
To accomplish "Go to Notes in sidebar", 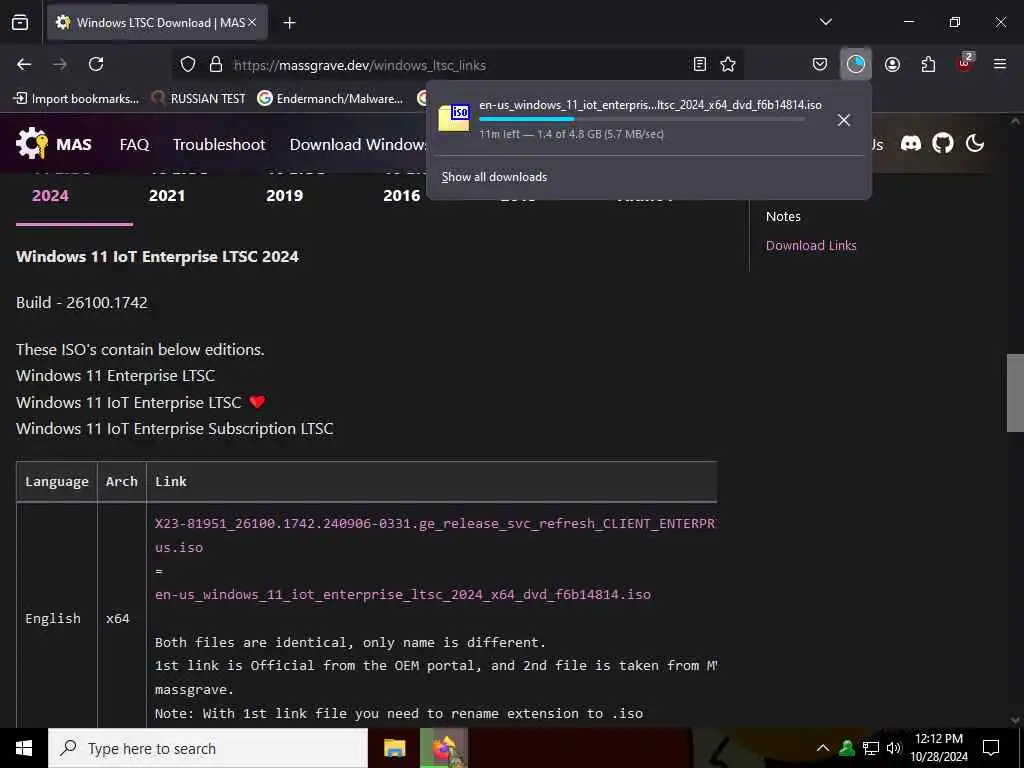I will tap(783, 216).
